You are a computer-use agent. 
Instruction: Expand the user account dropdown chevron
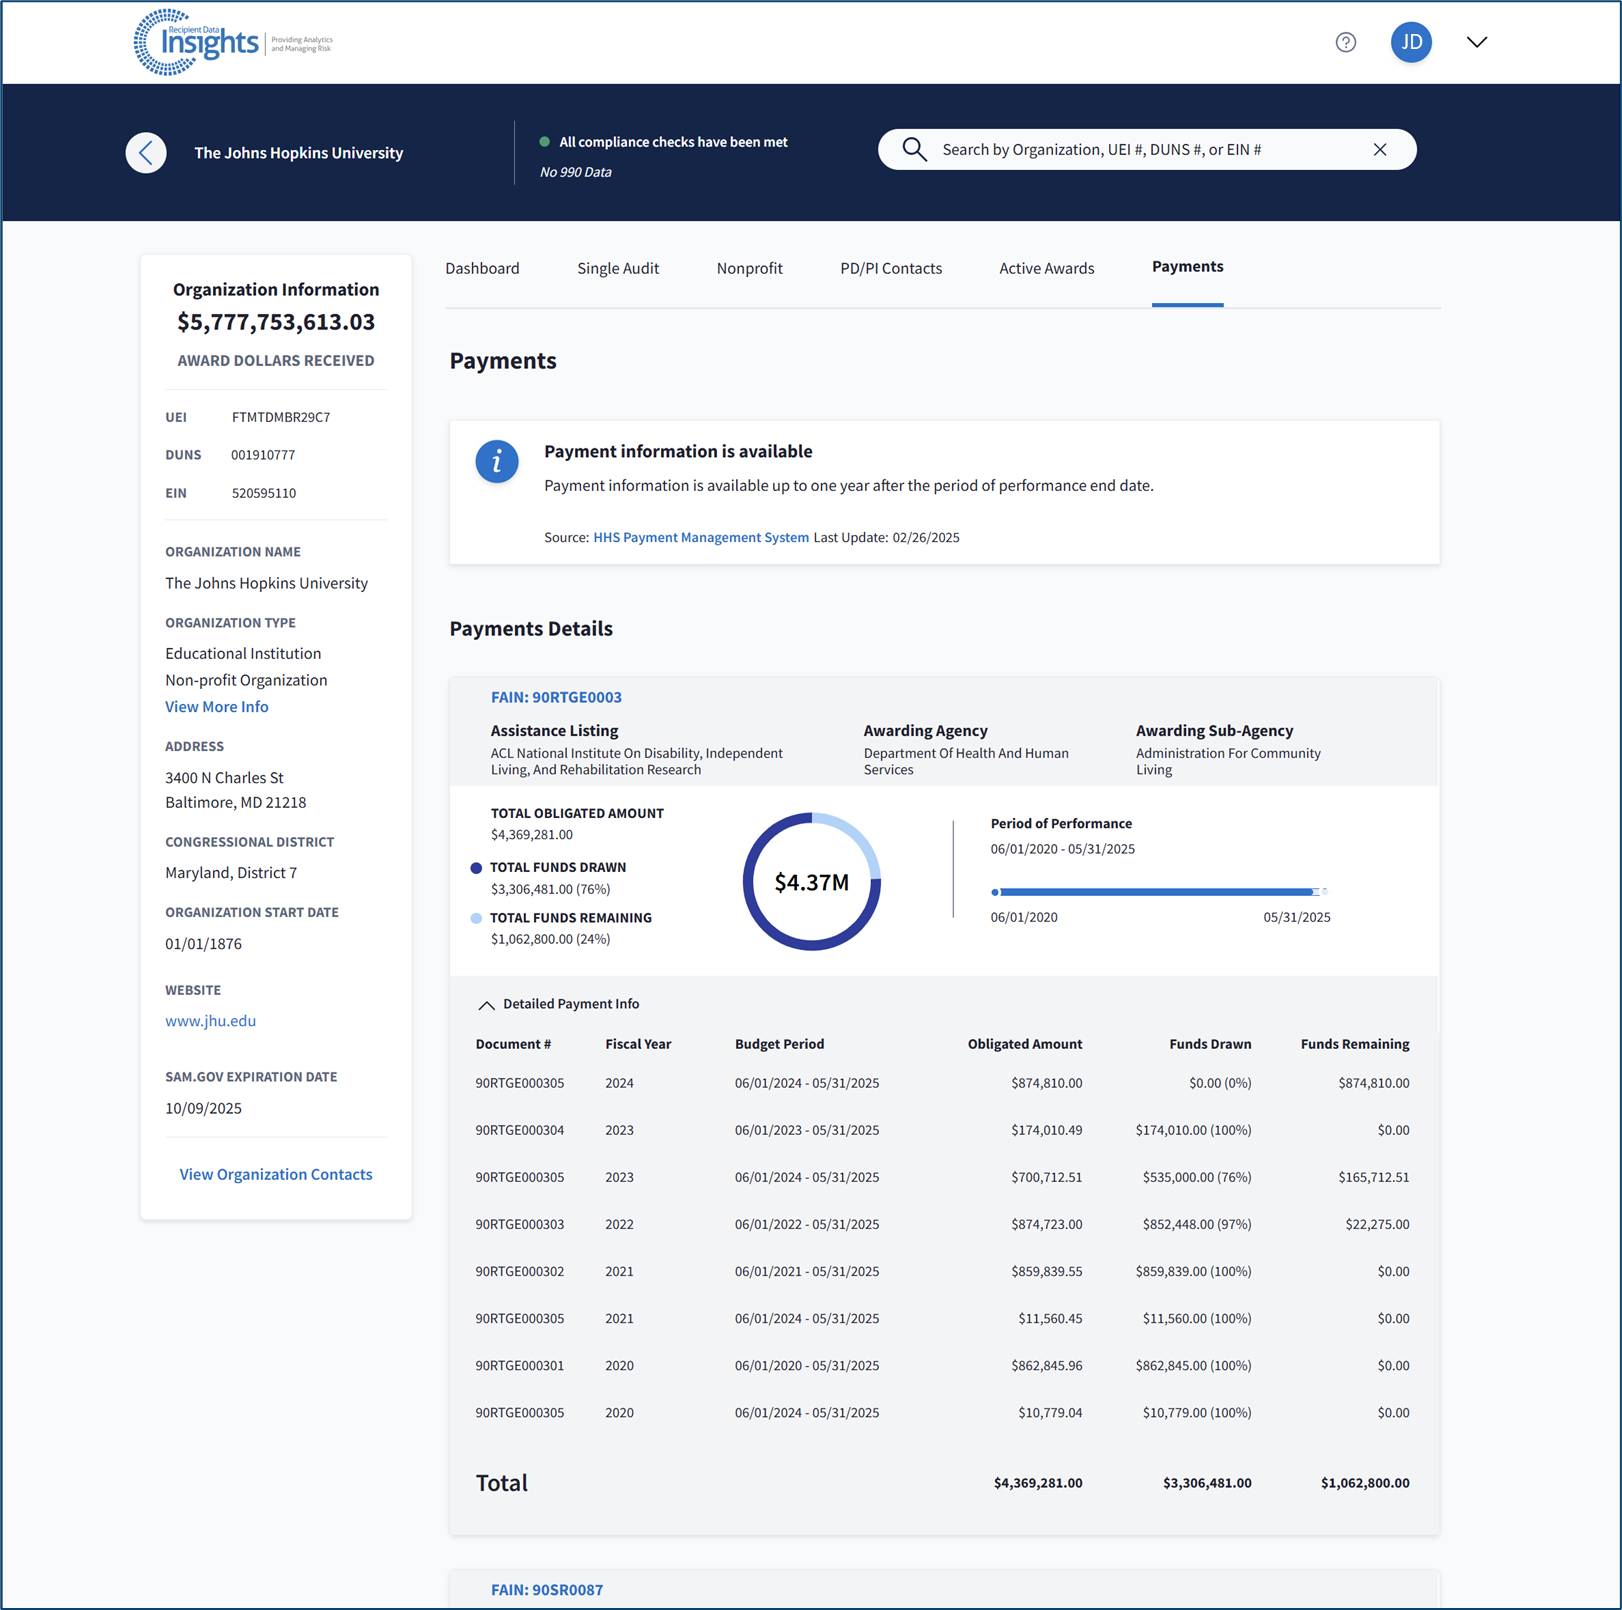coord(1476,42)
